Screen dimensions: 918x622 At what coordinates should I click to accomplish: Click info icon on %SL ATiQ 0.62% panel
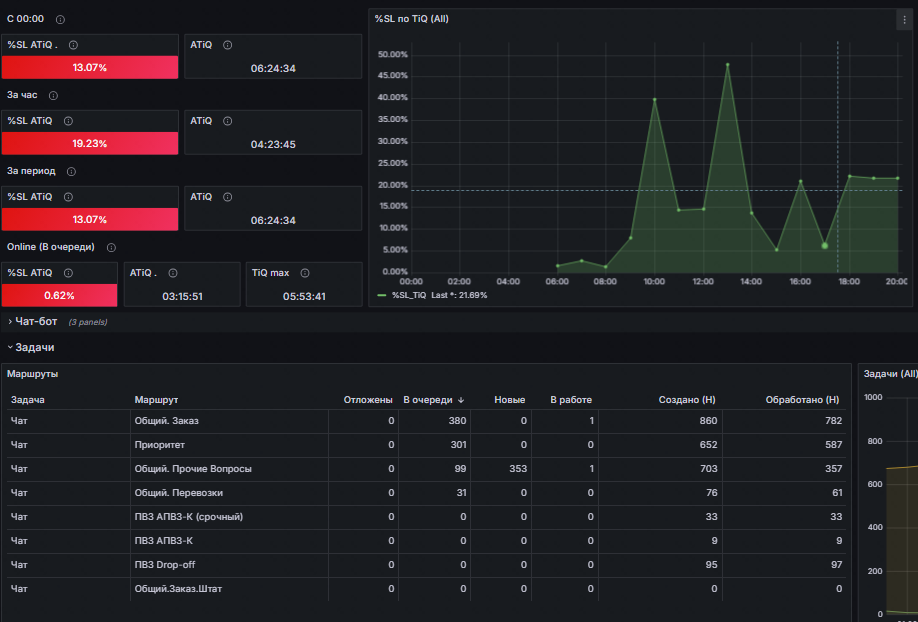coord(68,273)
